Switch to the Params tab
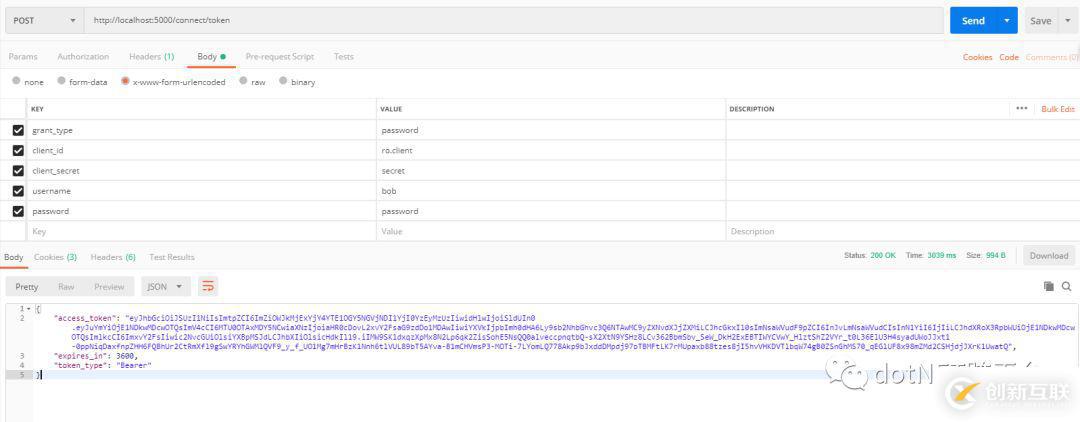1080x422 pixels. (23, 56)
